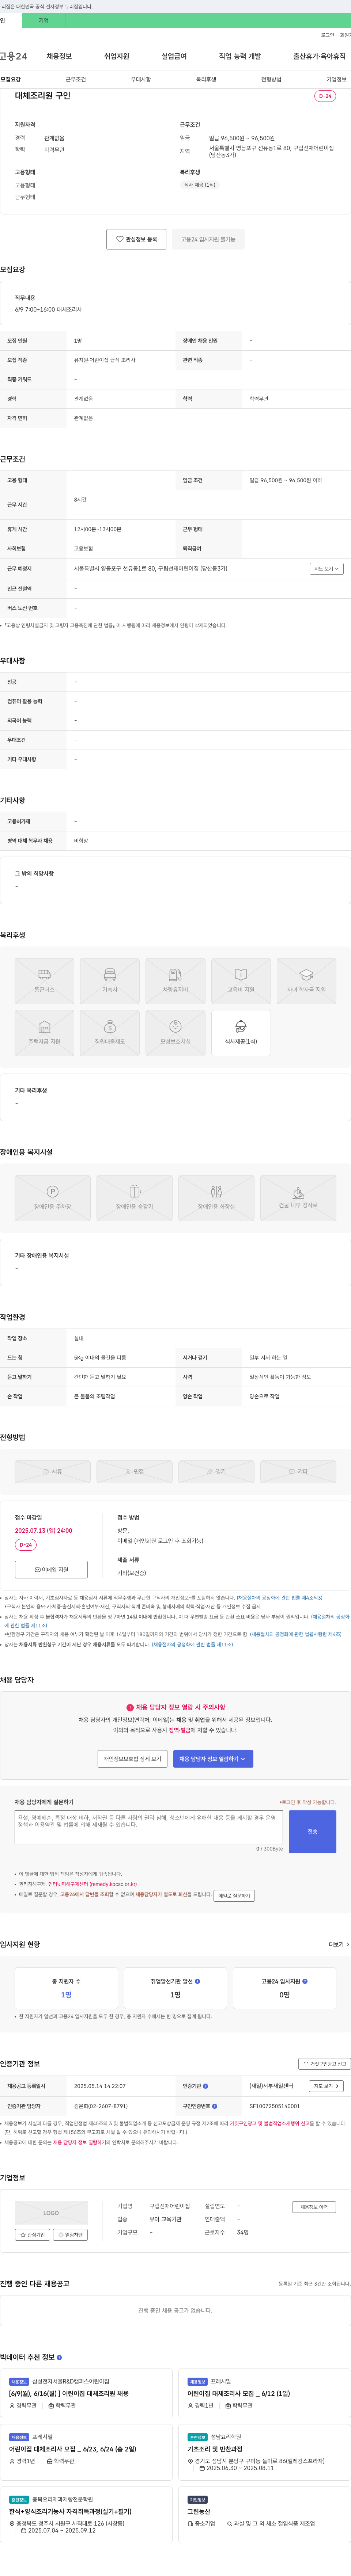Switch to the 전형방법 section tab

271,79
